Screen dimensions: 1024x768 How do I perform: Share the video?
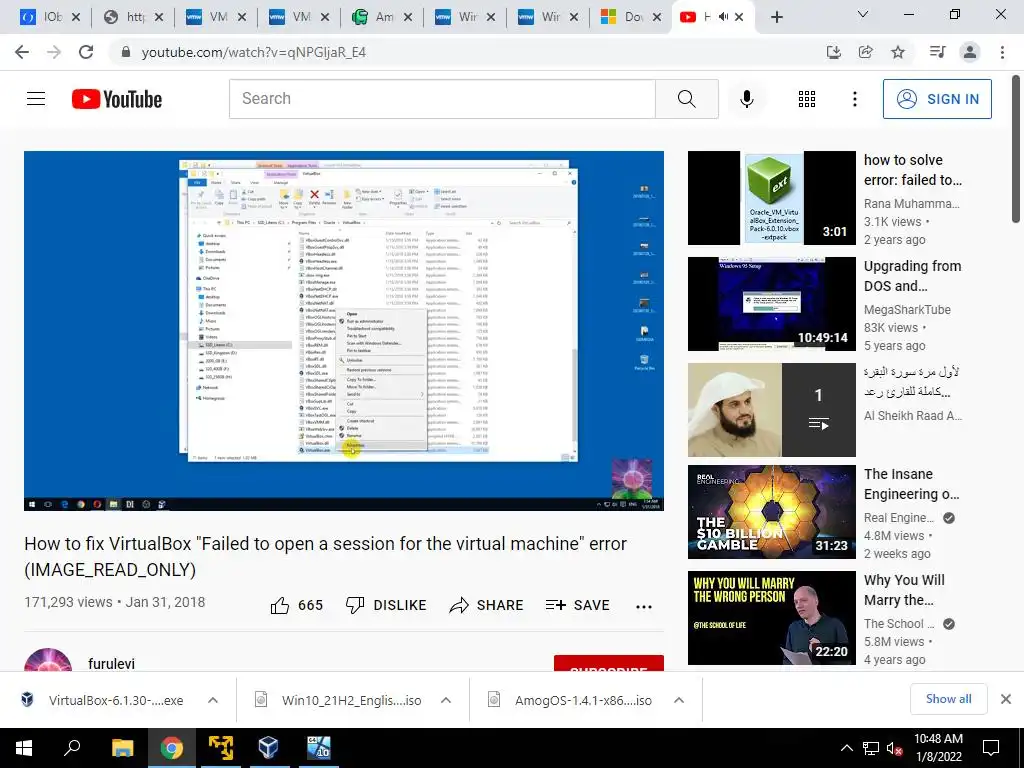(487, 605)
